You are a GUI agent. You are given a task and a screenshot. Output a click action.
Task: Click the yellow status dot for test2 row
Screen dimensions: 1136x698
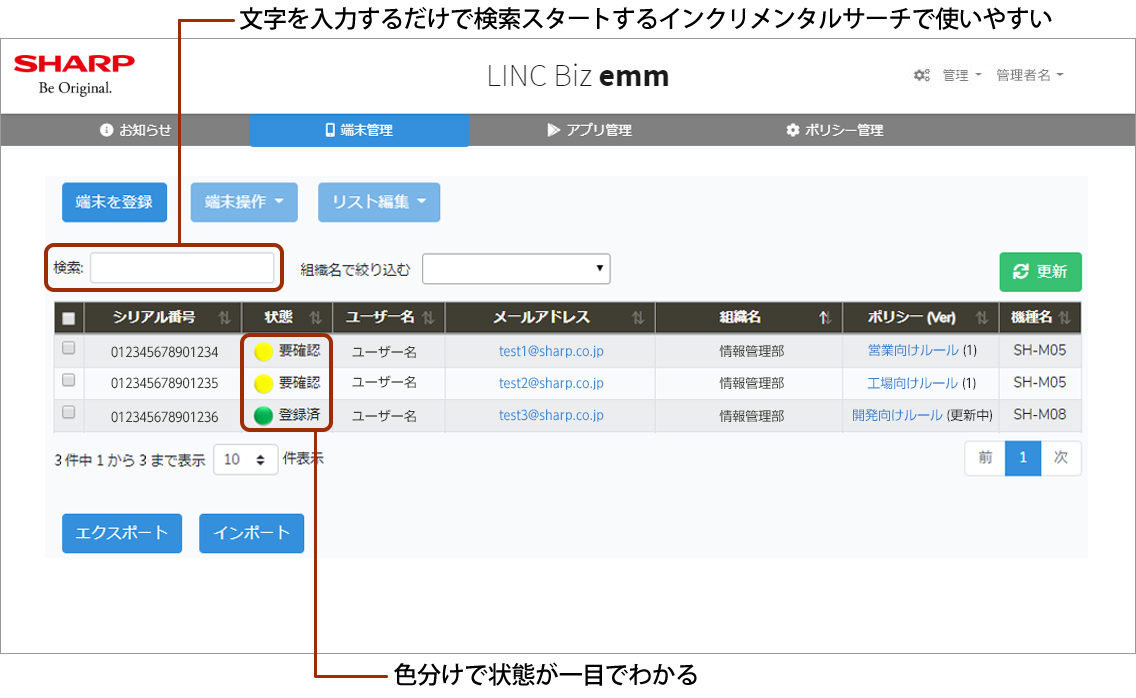264,383
